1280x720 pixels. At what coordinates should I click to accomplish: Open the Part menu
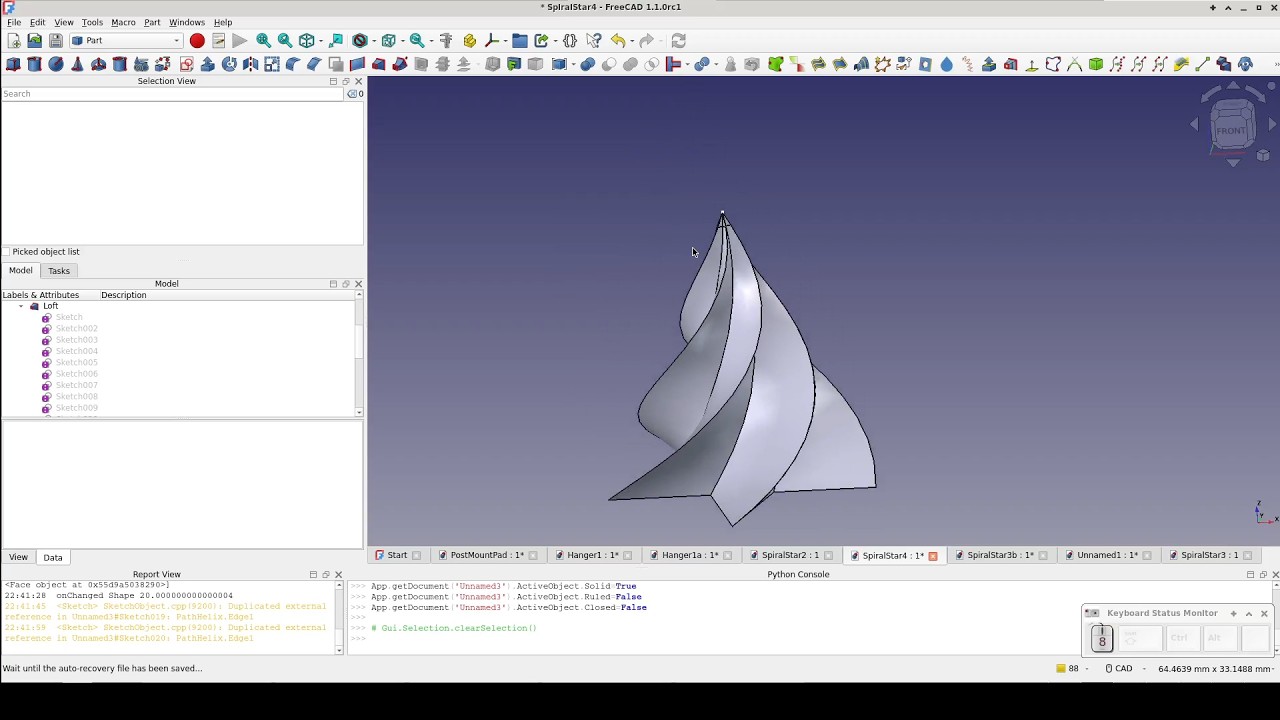point(152,22)
